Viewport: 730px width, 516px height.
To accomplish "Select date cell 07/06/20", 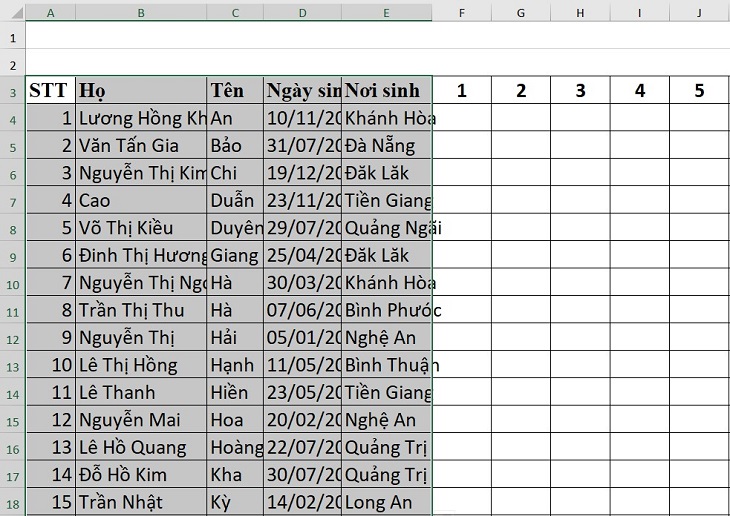I will click(303, 310).
